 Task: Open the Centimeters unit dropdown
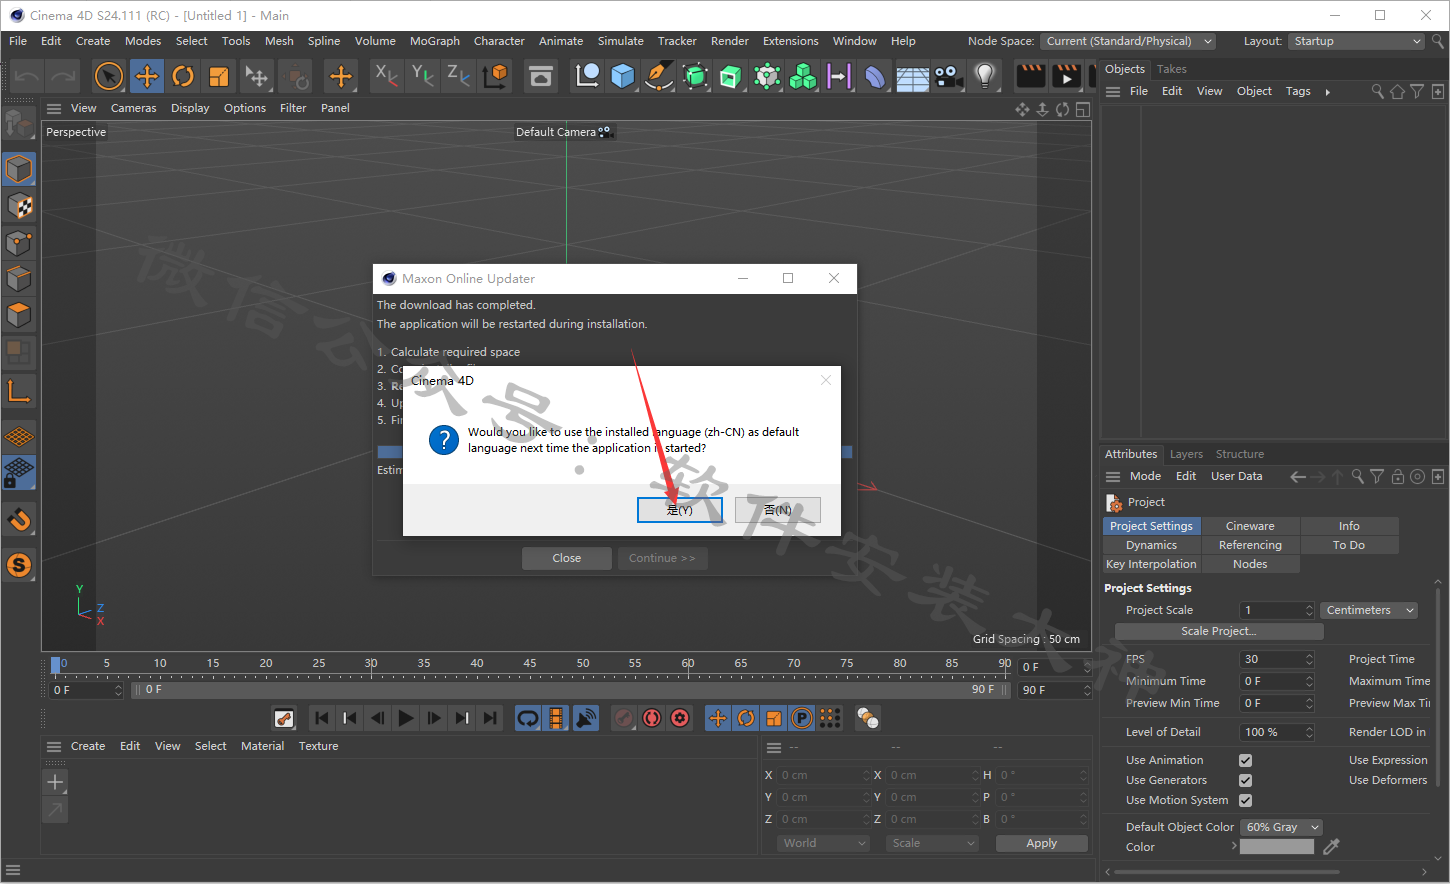click(x=1370, y=610)
